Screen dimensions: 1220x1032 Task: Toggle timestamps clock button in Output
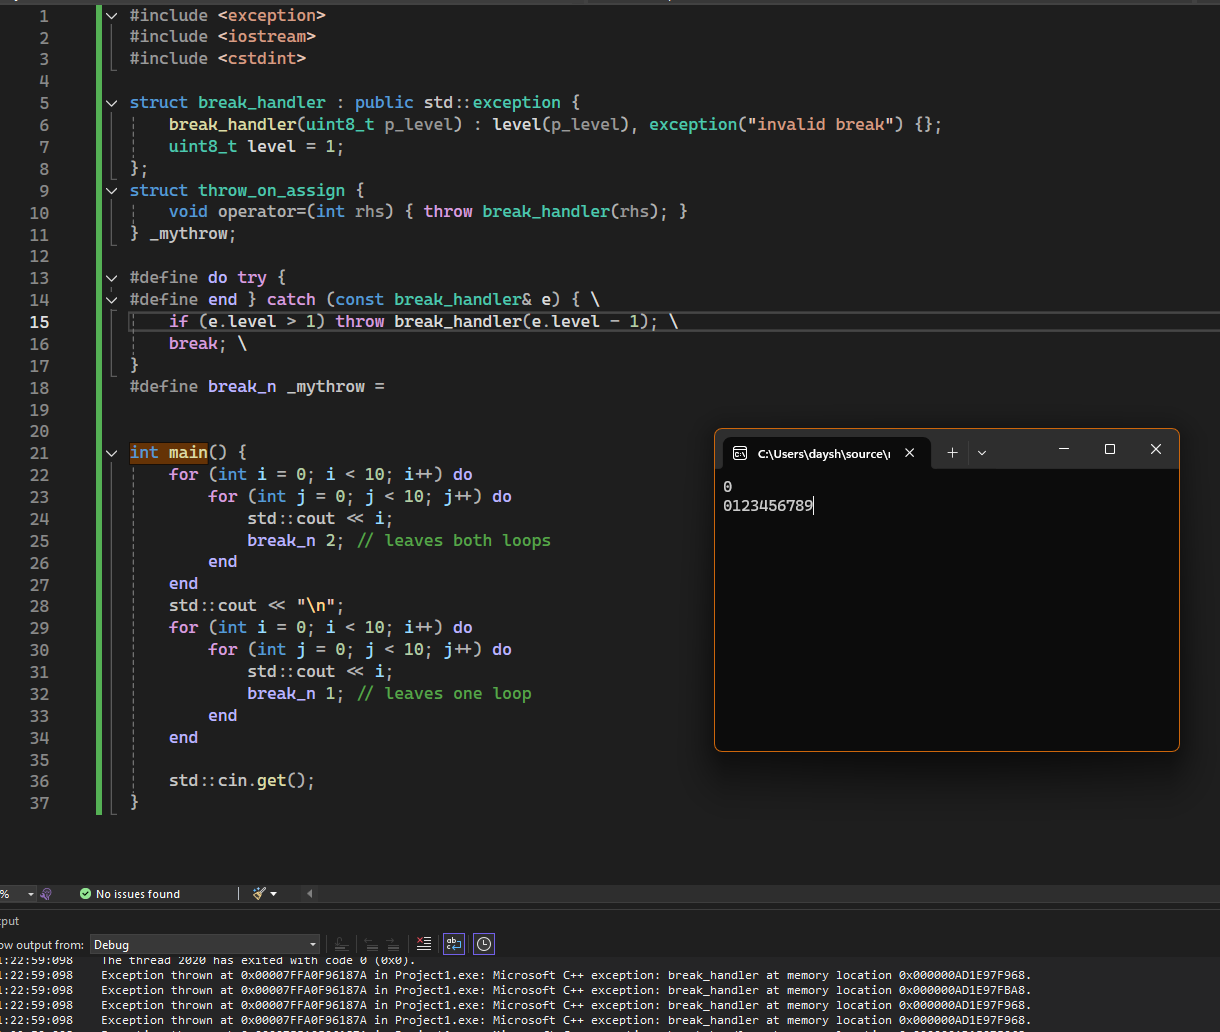(x=484, y=944)
